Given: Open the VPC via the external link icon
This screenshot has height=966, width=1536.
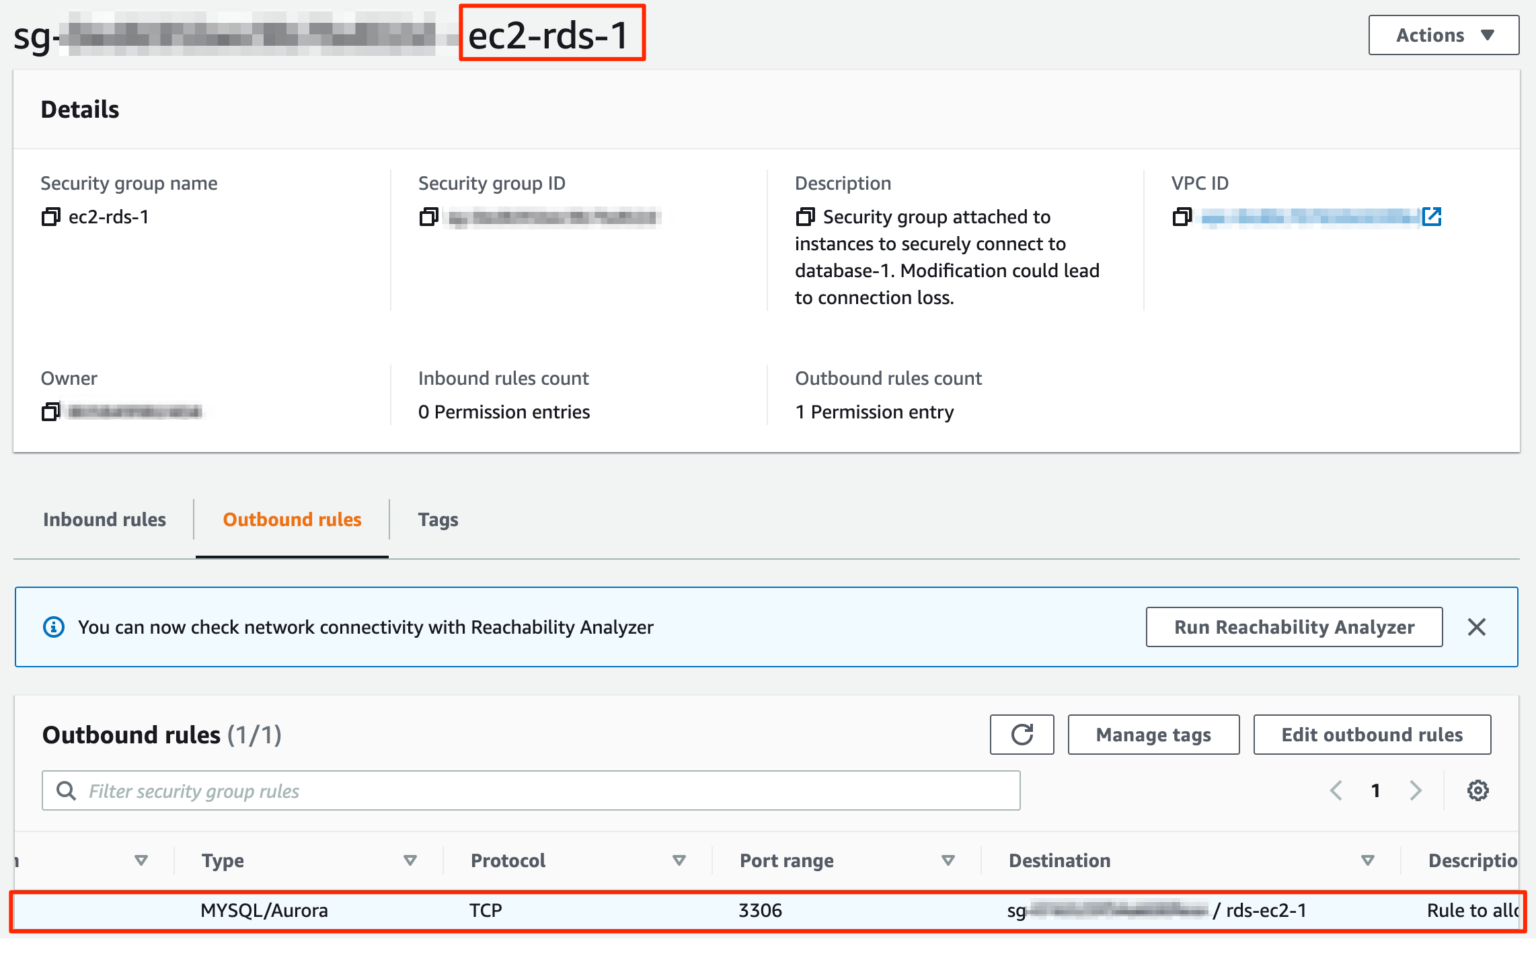Looking at the screenshot, I should pos(1433,216).
